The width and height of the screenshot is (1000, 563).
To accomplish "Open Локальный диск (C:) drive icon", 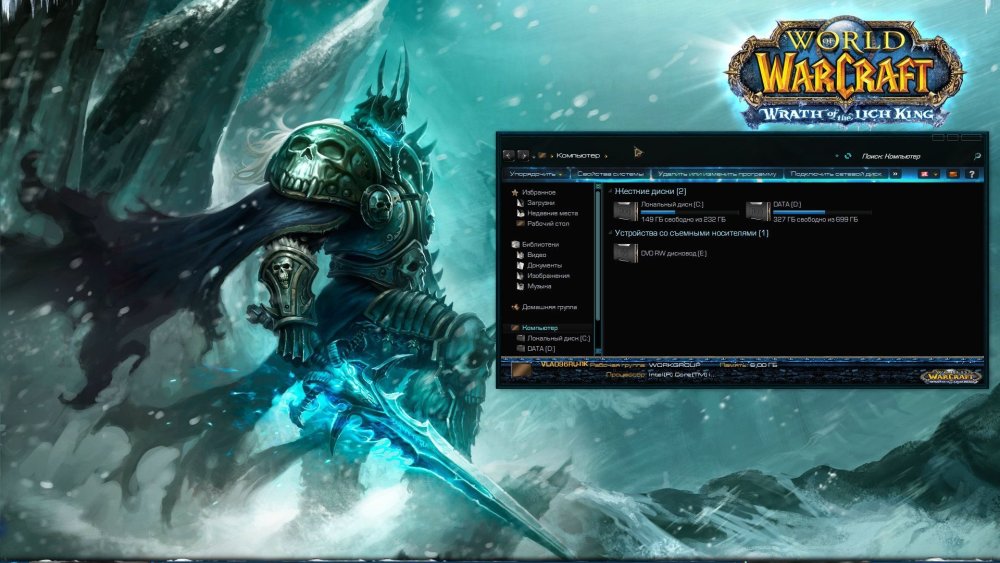I will pos(625,210).
